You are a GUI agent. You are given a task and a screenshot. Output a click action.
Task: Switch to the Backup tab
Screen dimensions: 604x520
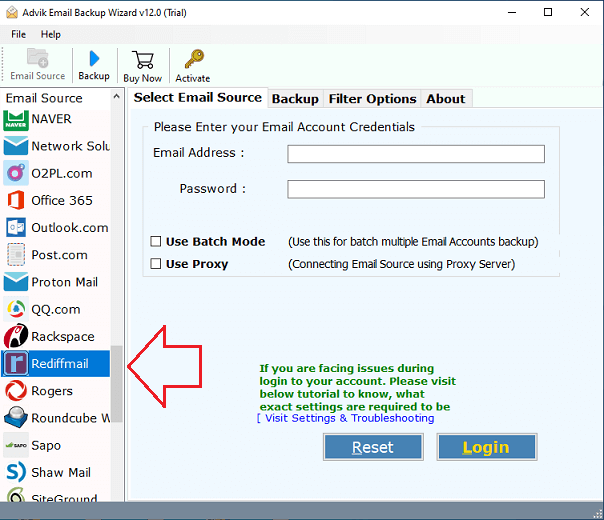coord(295,99)
